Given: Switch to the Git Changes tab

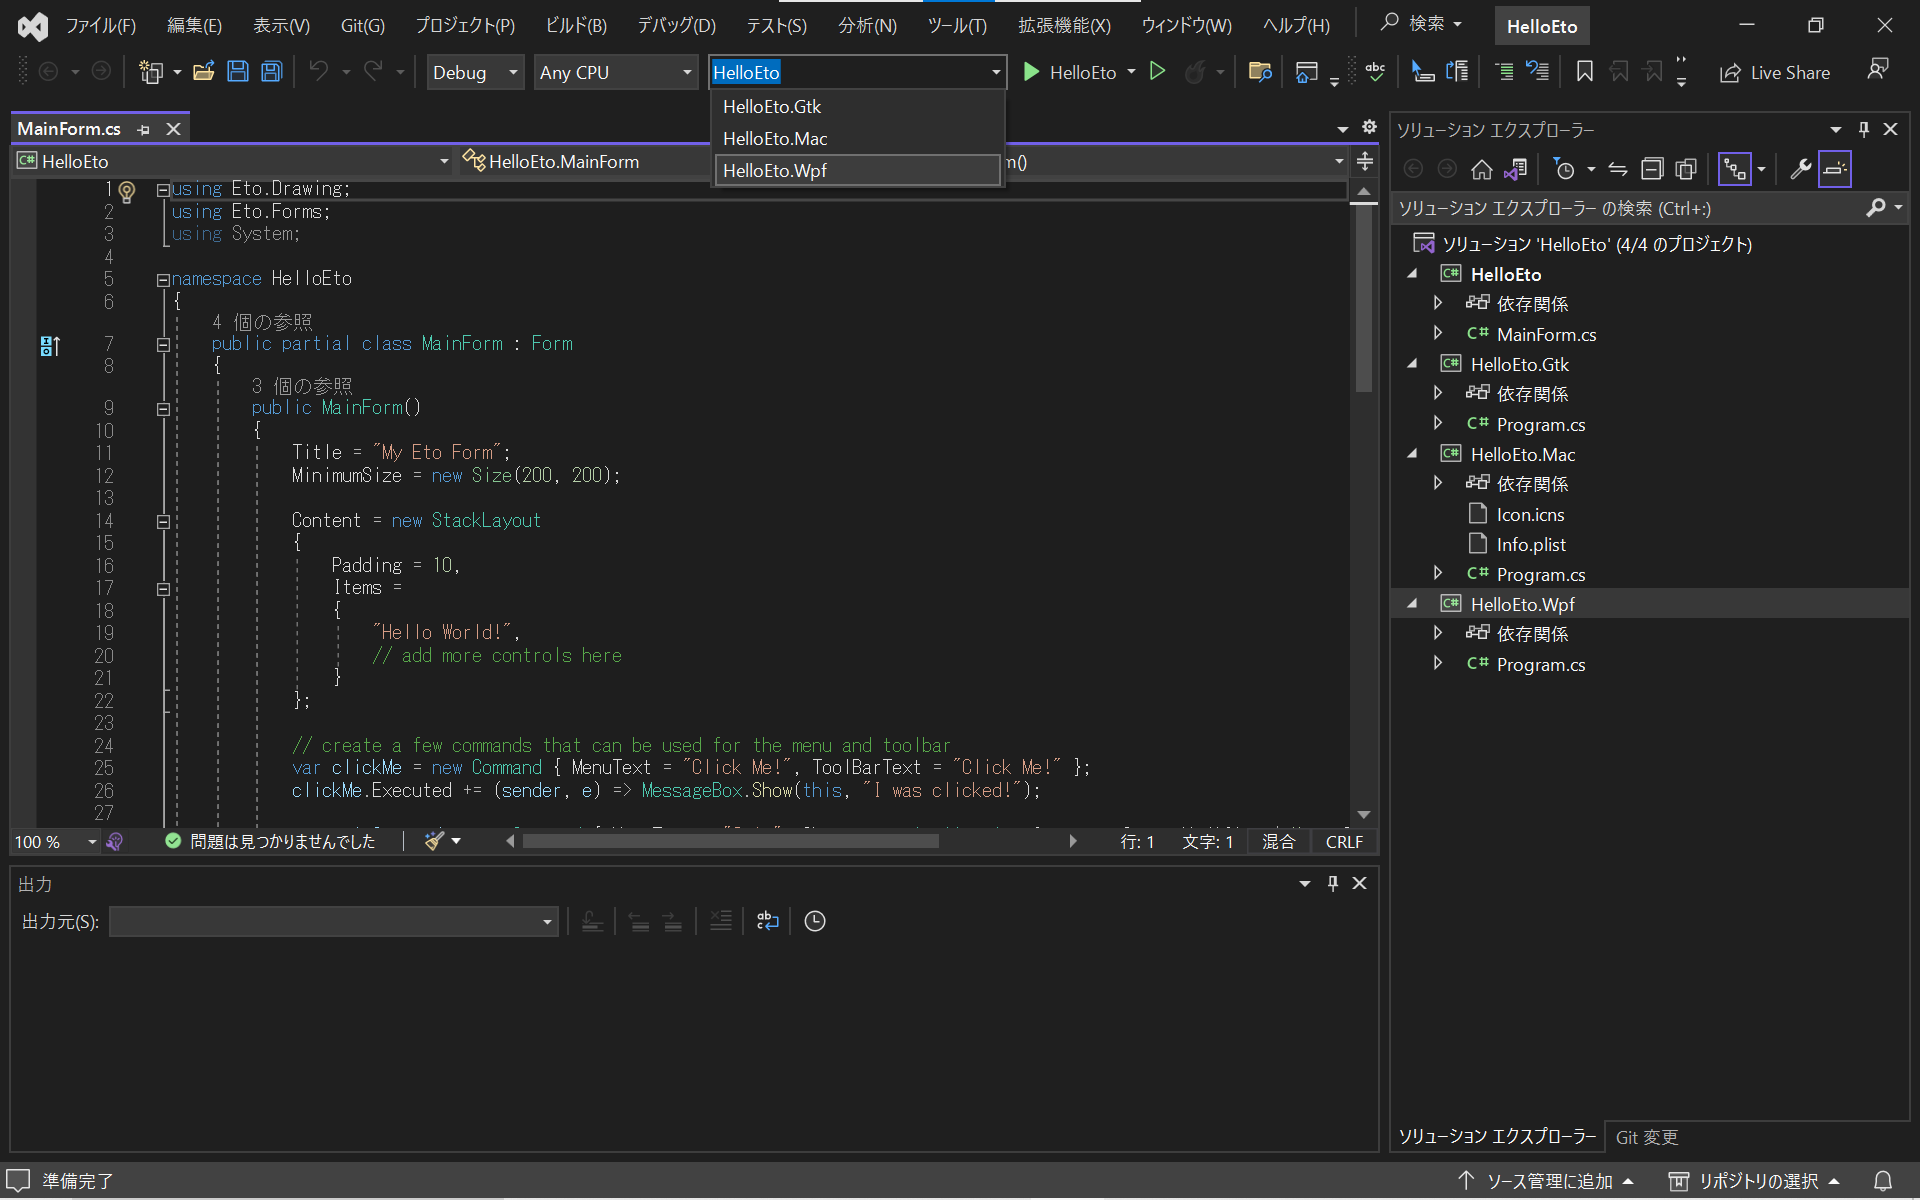Looking at the screenshot, I should 1647,1137.
